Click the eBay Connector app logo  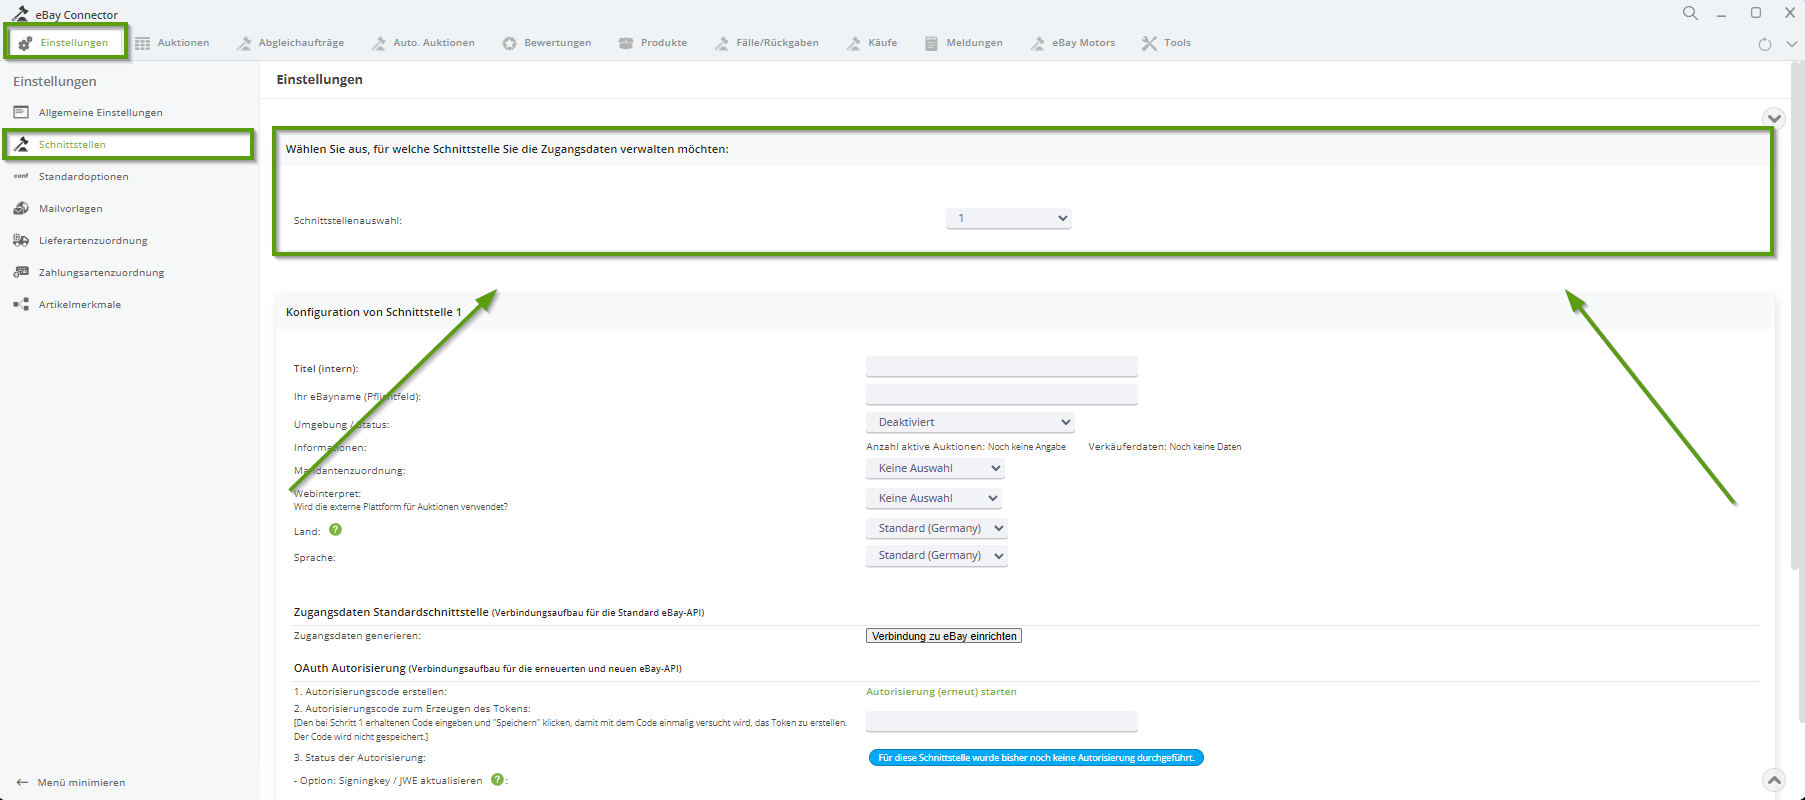point(20,13)
